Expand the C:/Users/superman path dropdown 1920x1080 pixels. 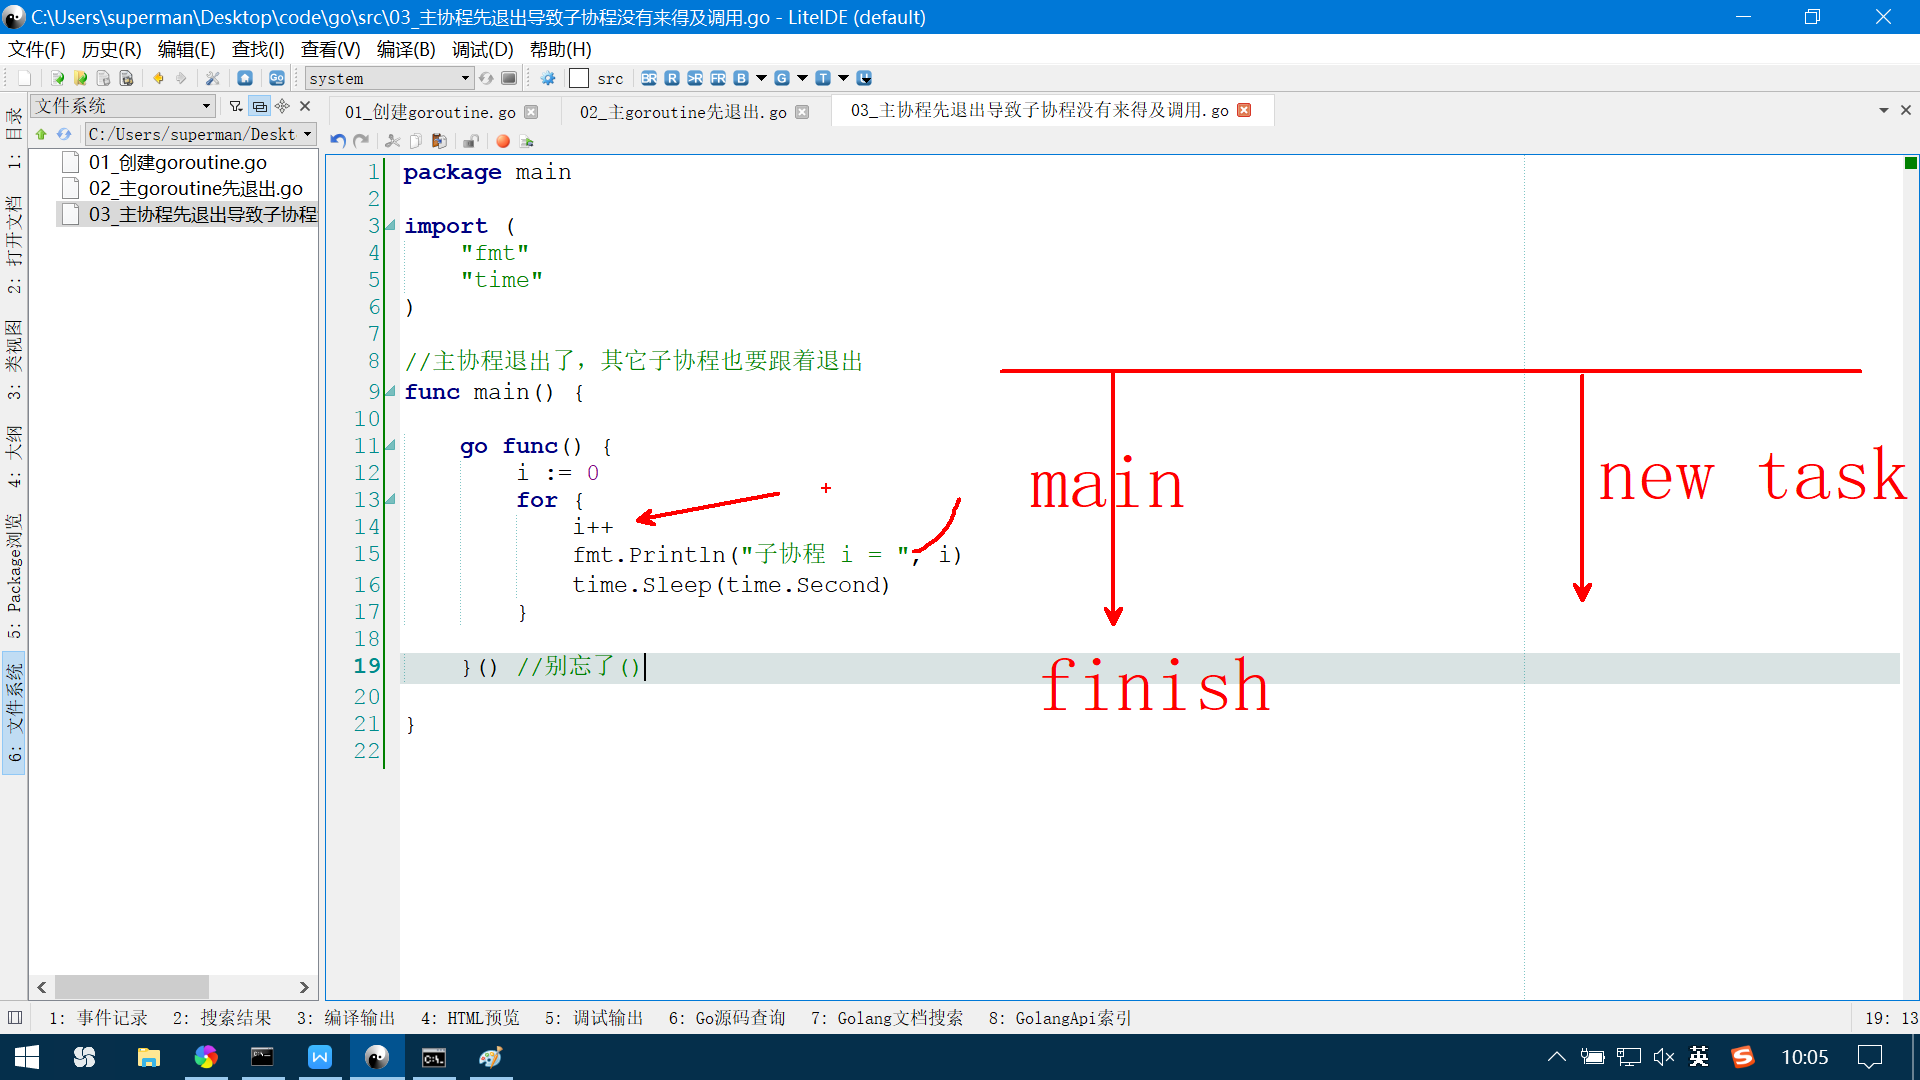coord(307,134)
